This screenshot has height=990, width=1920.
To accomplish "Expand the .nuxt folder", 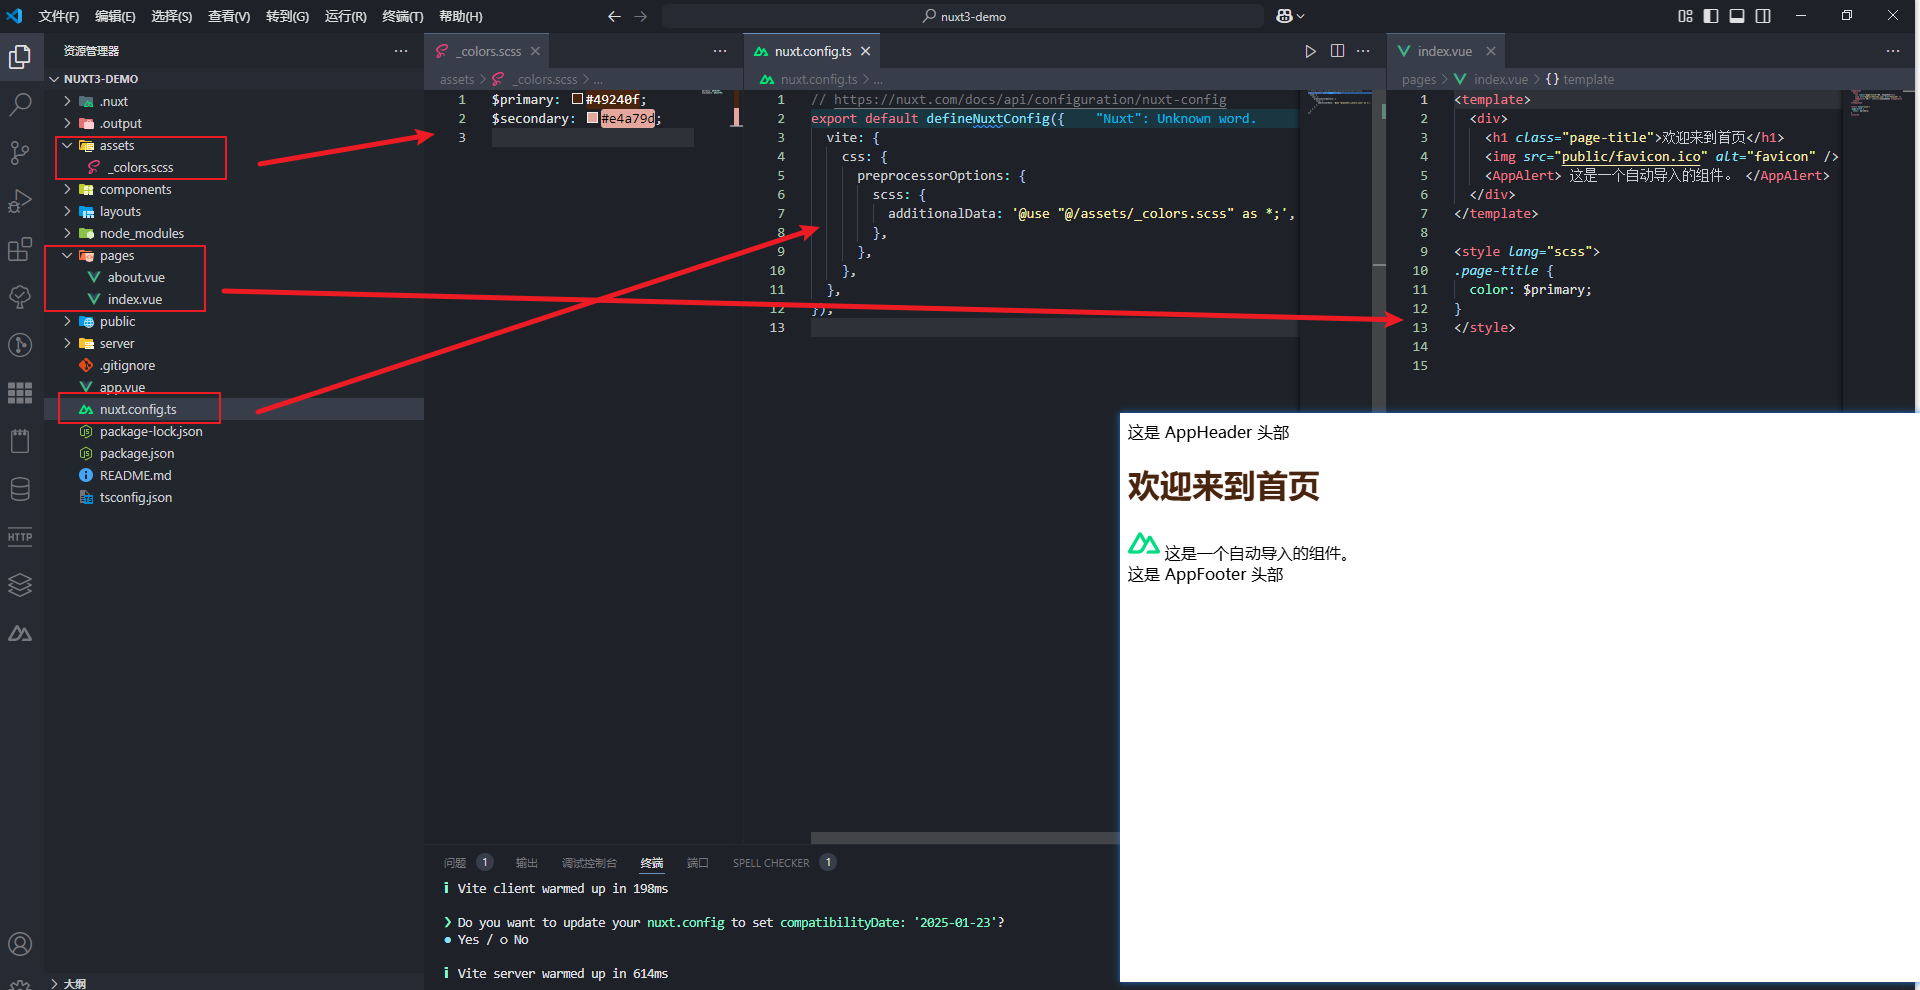I will pyautogui.click(x=67, y=101).
